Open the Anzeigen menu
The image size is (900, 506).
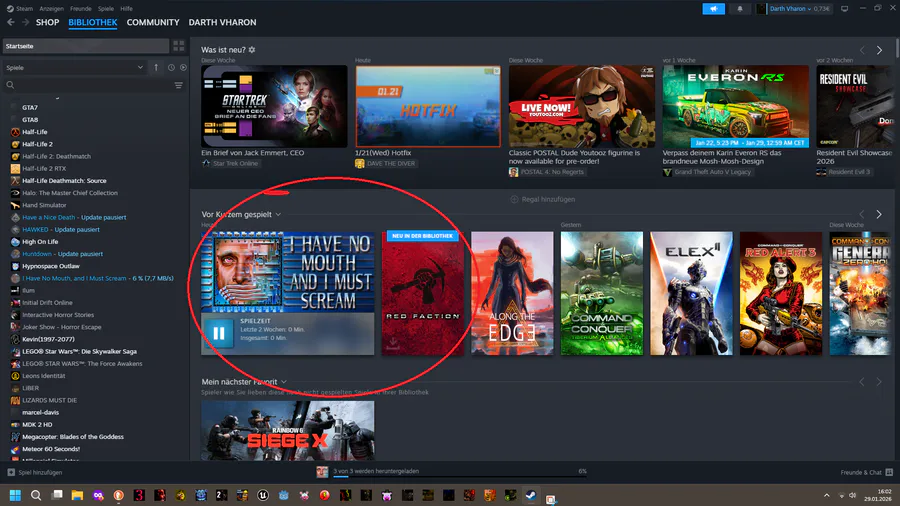click(x=51, y=9)
